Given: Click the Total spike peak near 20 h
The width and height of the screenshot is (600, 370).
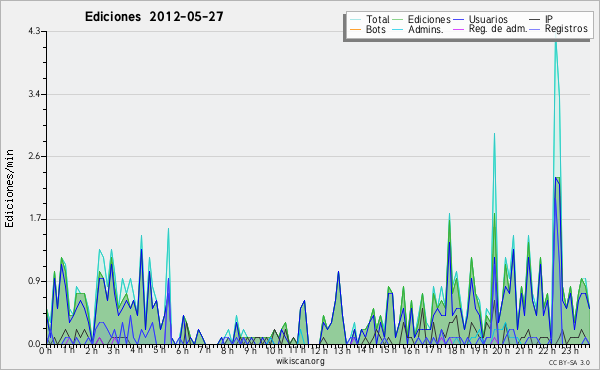Looking at the screenshot, I should (494, 134).
